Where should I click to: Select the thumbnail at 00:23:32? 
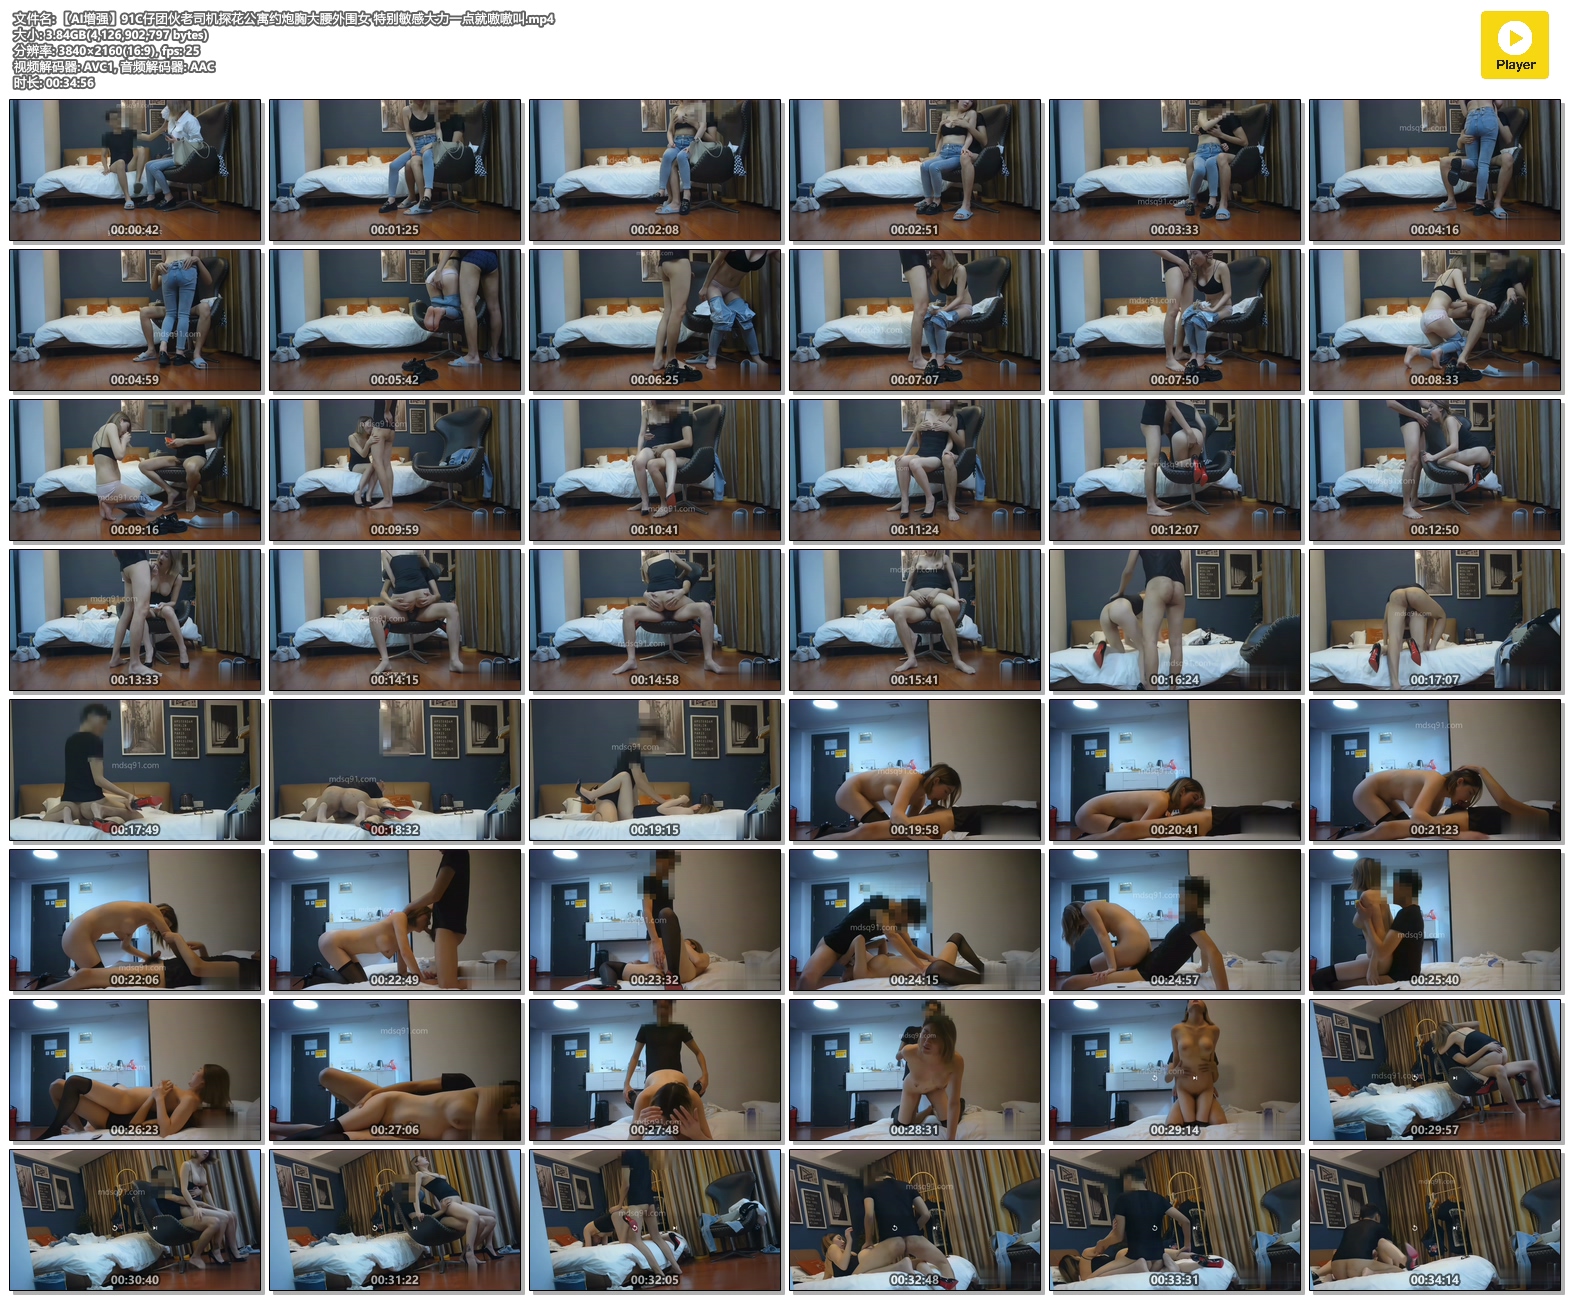(x=655, y=920)
